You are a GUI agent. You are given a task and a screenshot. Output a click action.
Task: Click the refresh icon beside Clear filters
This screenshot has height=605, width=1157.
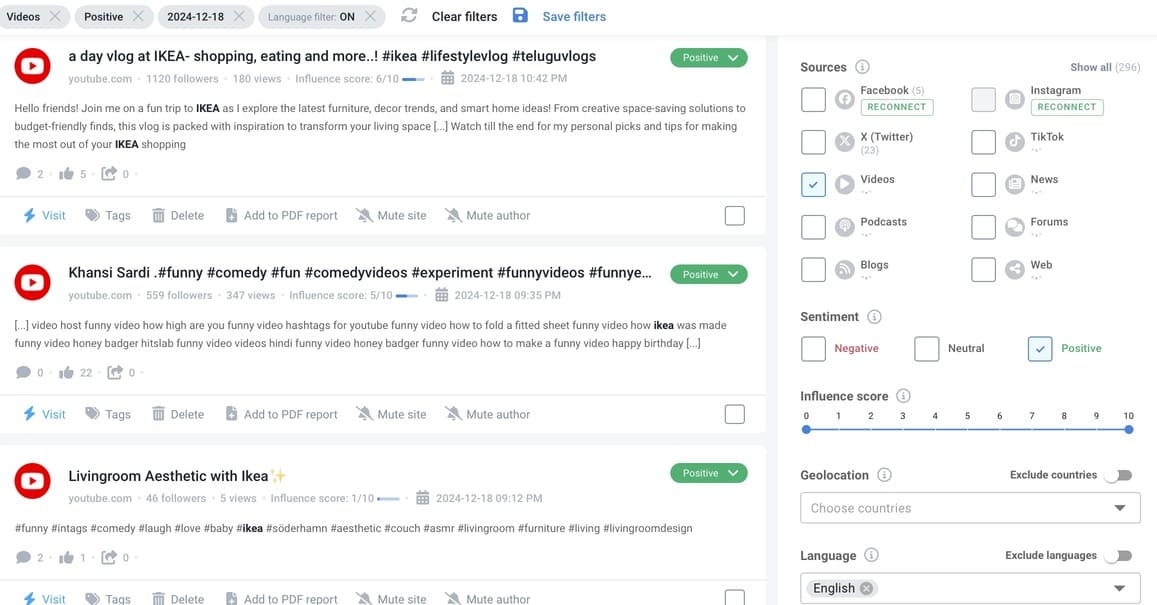click(408, 16)
